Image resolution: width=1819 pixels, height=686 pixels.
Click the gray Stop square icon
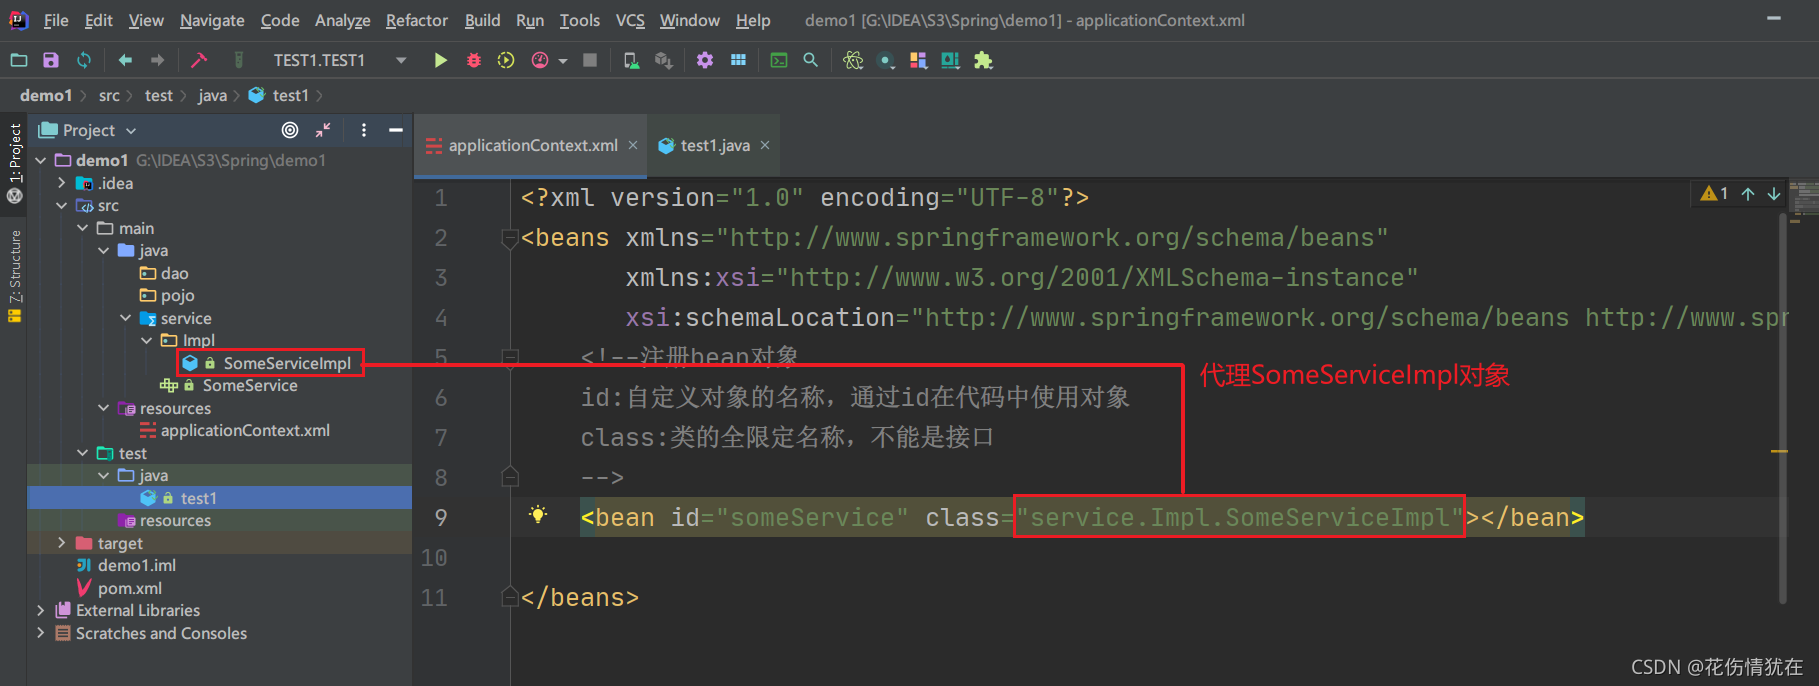click(590, 60)
